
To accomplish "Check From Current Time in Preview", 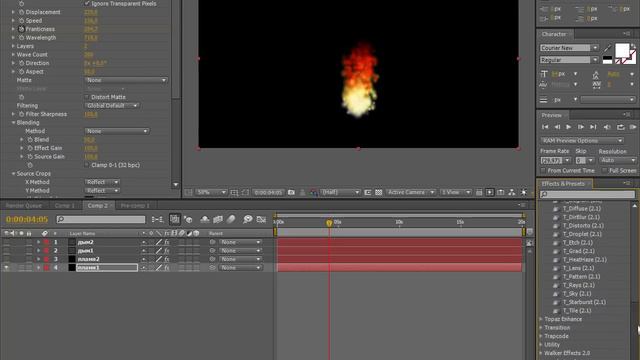I will pos(543,171).
